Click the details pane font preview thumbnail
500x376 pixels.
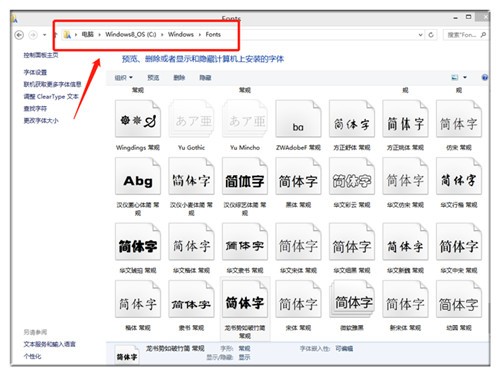point(127,355)
